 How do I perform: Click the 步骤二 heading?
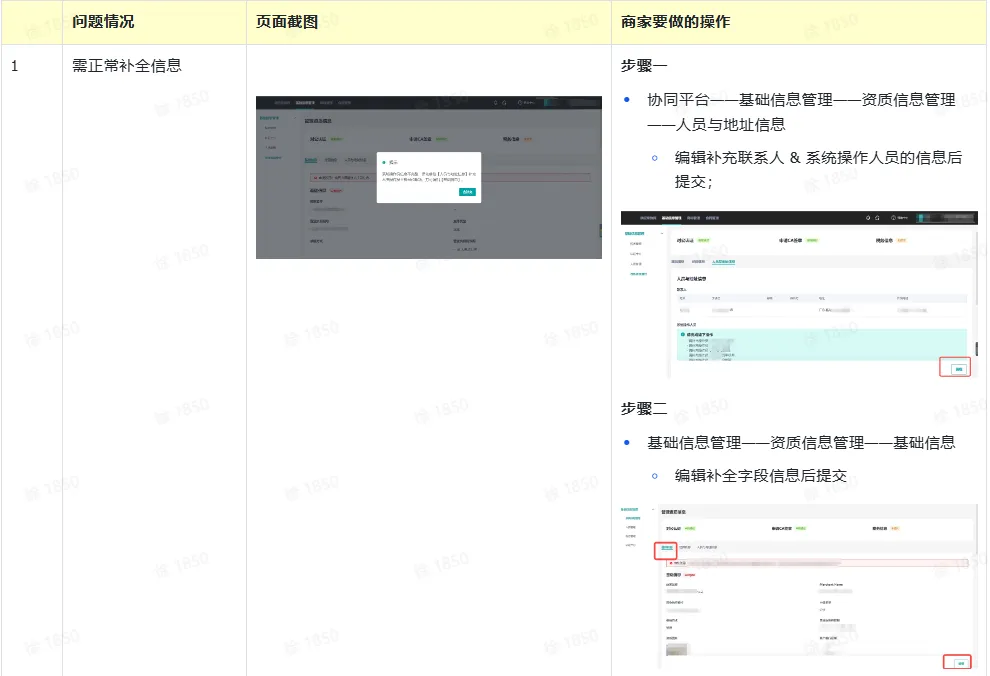[643, 408]
